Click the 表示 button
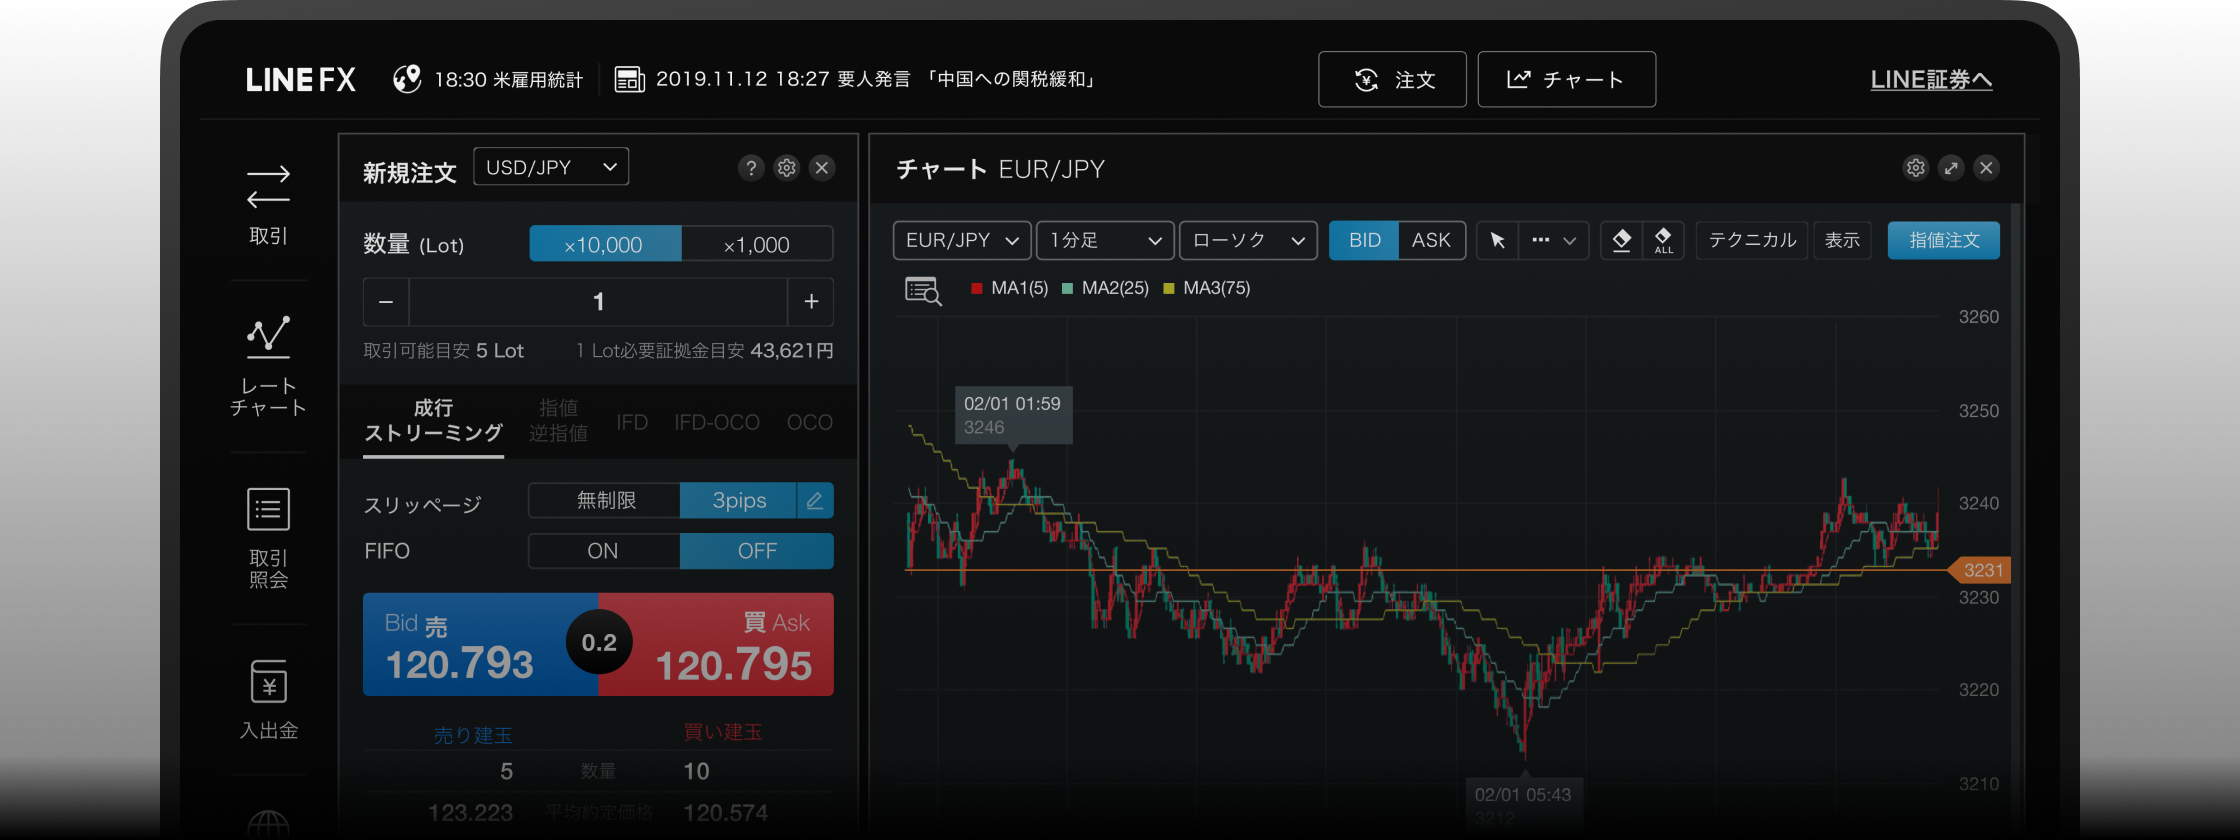2240x840 pixels. click(x=1842, y=240)
